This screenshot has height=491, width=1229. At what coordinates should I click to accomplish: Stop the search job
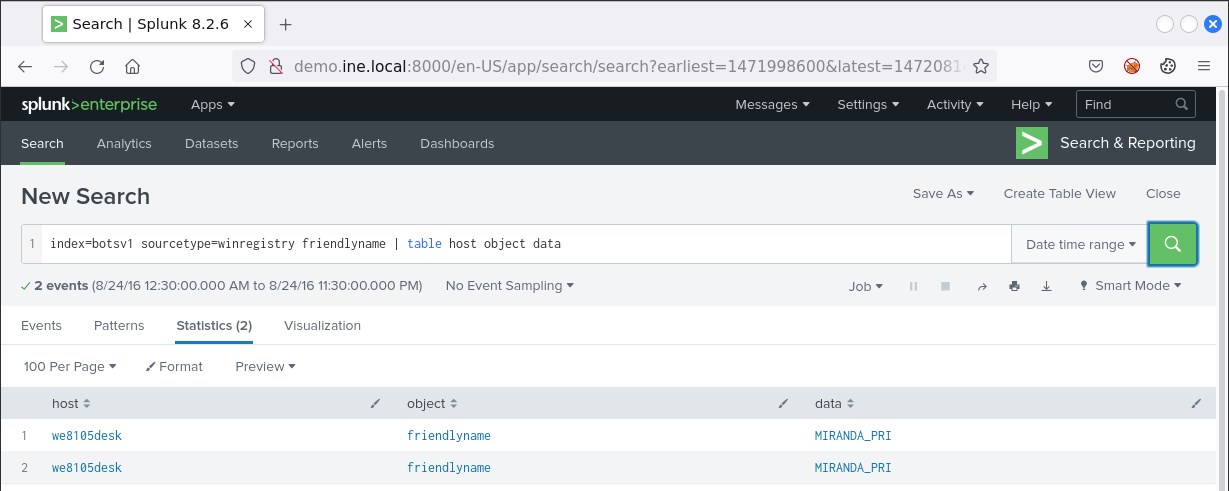point(945,286)
